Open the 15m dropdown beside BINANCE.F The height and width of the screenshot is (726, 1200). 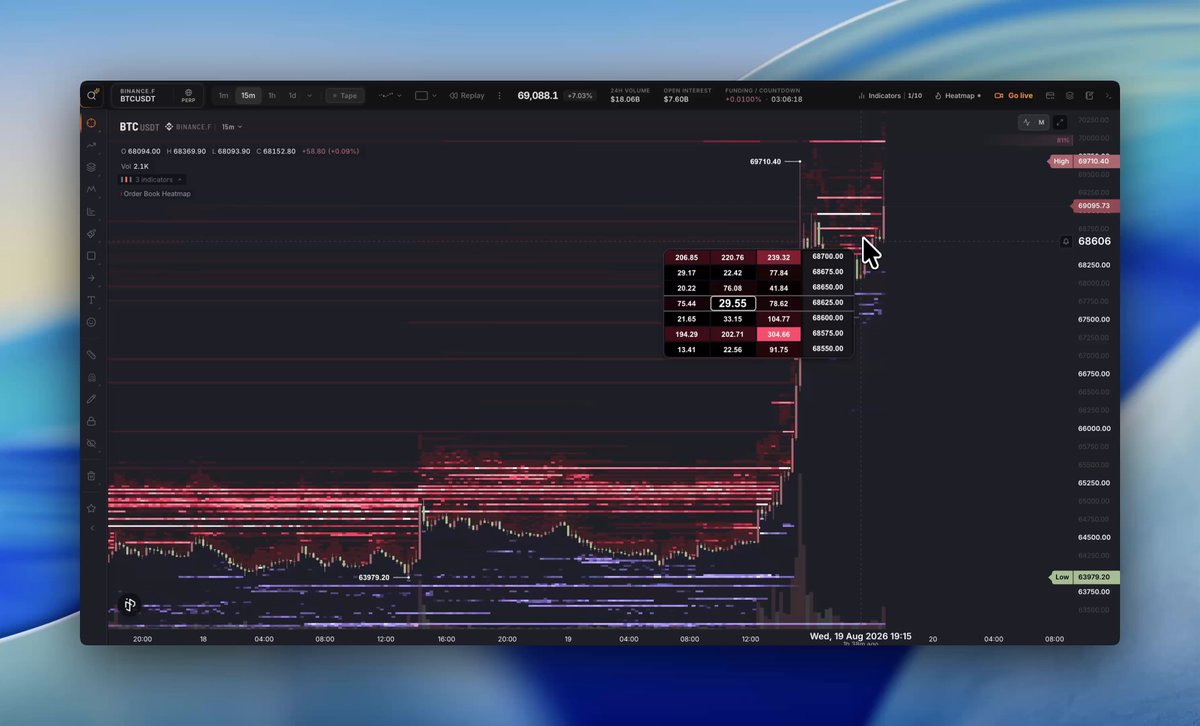pos(232,127)
